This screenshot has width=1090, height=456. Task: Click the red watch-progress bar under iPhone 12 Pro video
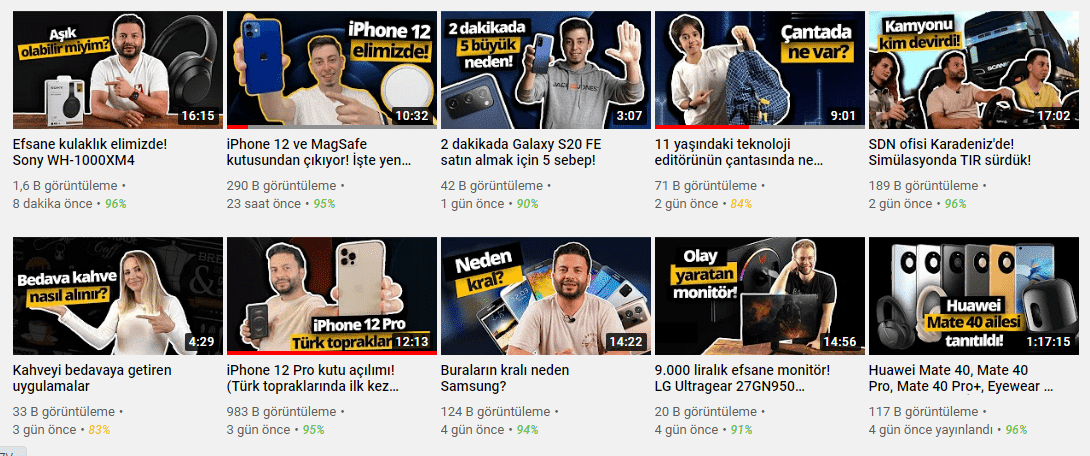click(x=332, y=353)
